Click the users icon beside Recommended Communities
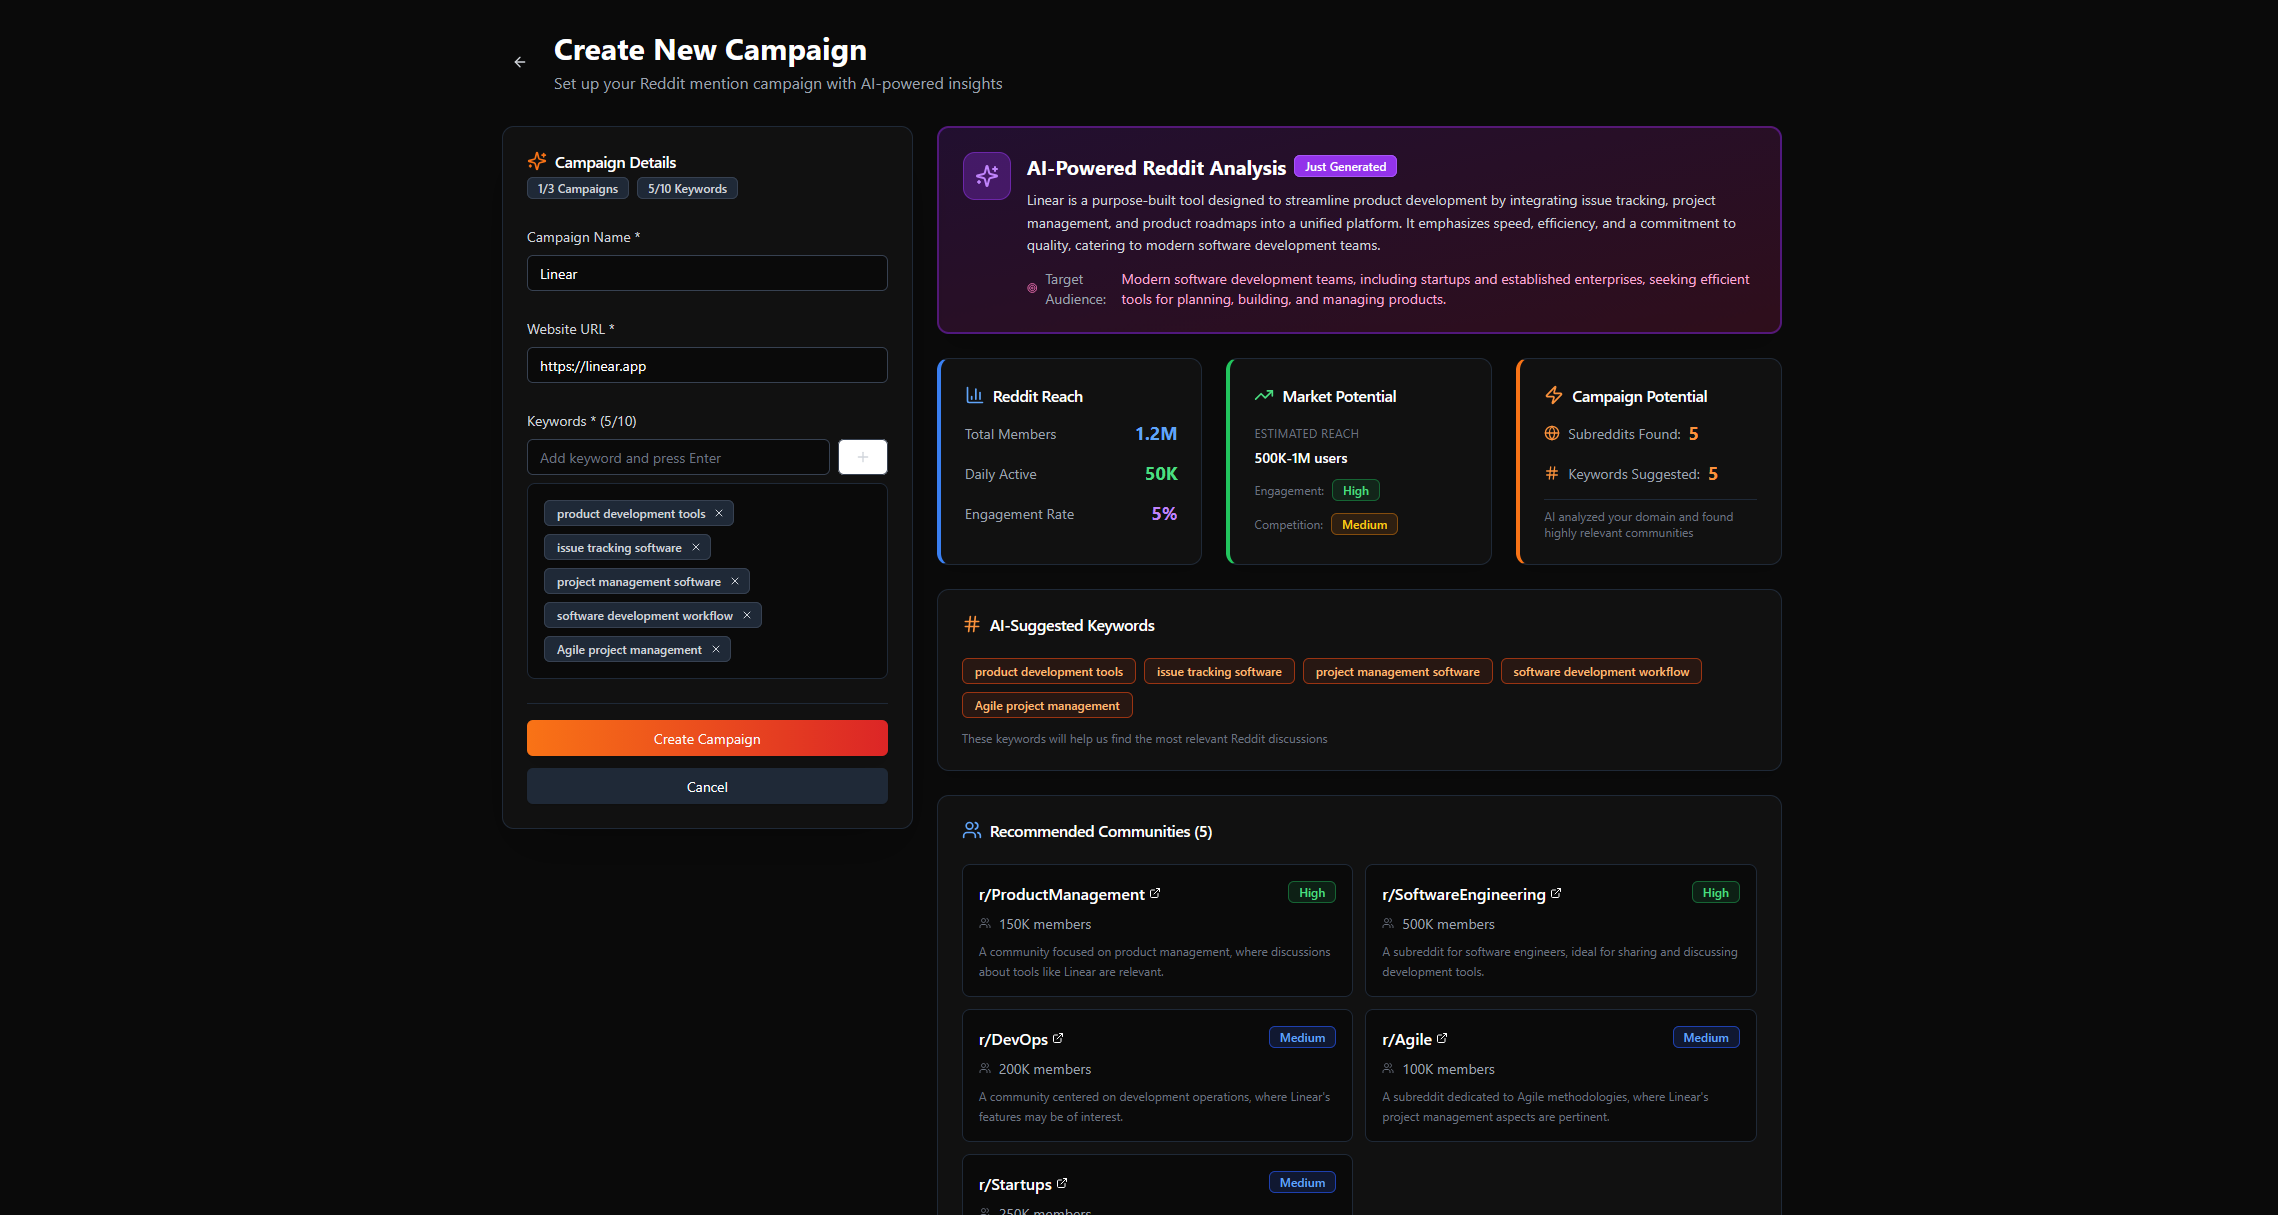This screenshot has width=2278, height=1215. 970,829
